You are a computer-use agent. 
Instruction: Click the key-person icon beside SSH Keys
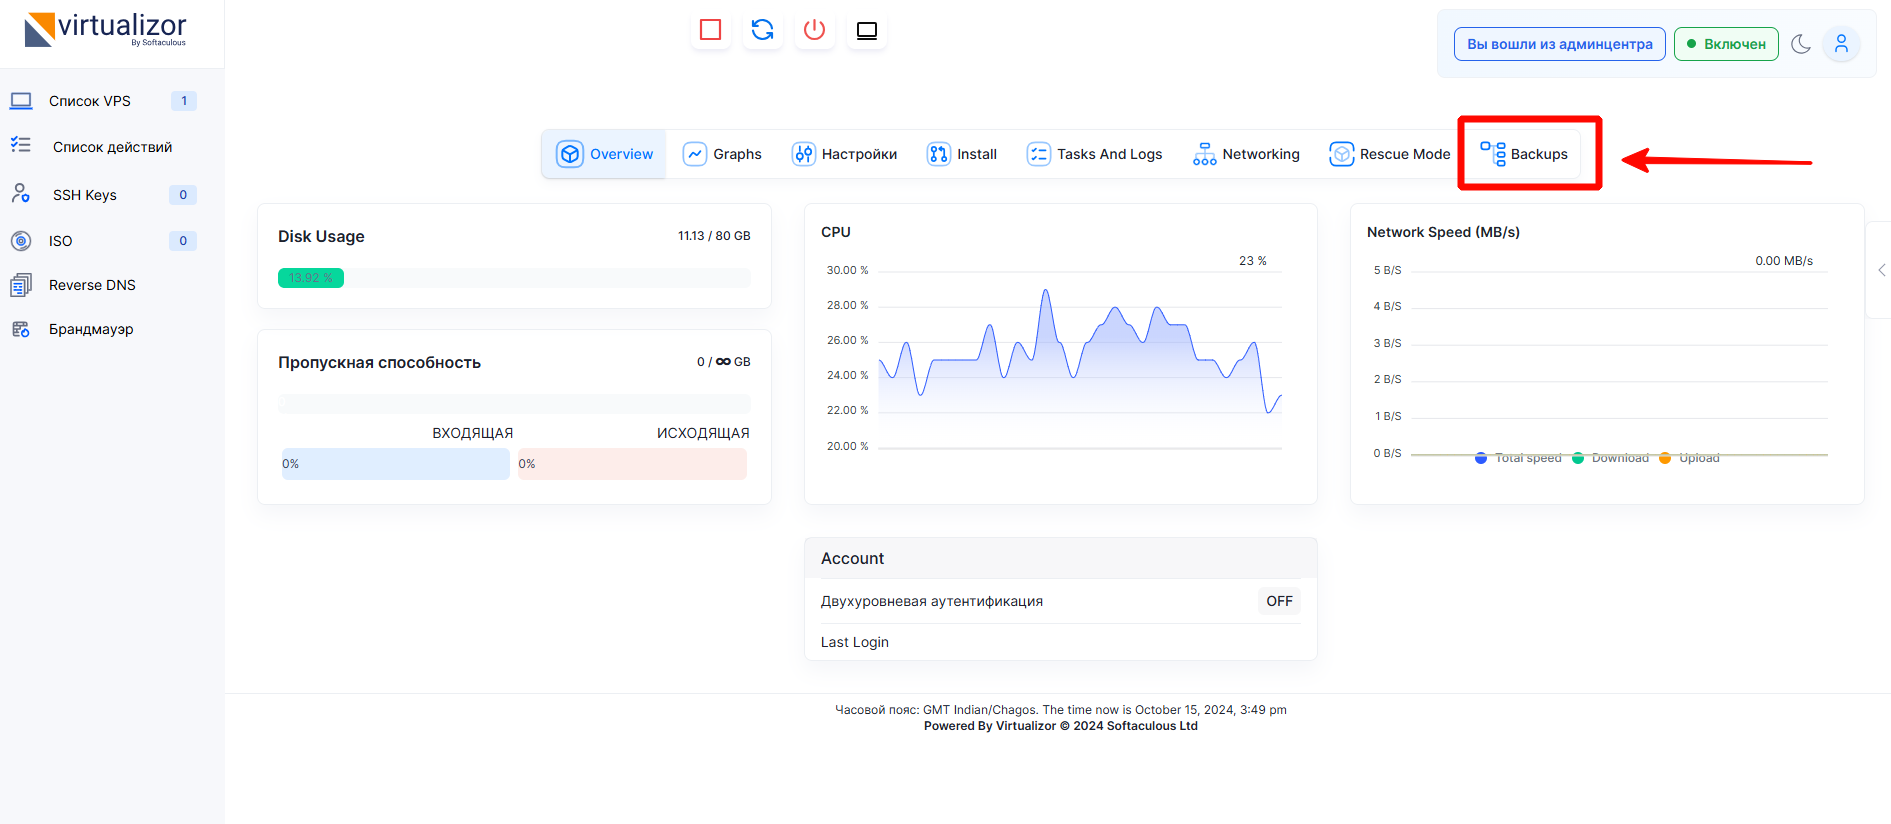pyautogui.click(x=21, y=194)
